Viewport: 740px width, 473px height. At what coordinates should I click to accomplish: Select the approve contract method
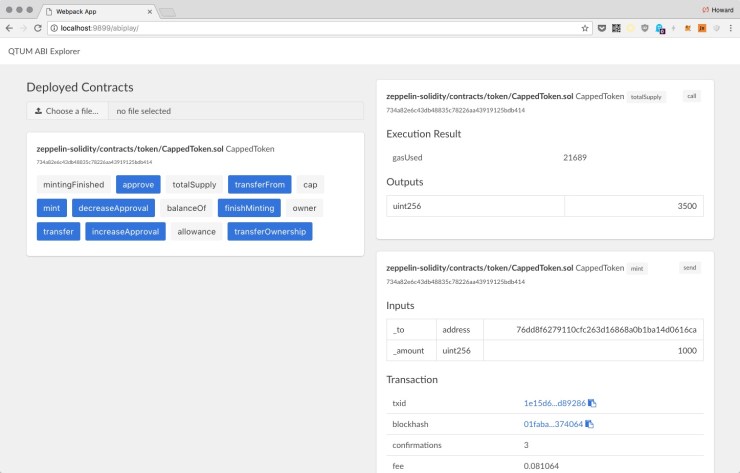click(138, 184)
